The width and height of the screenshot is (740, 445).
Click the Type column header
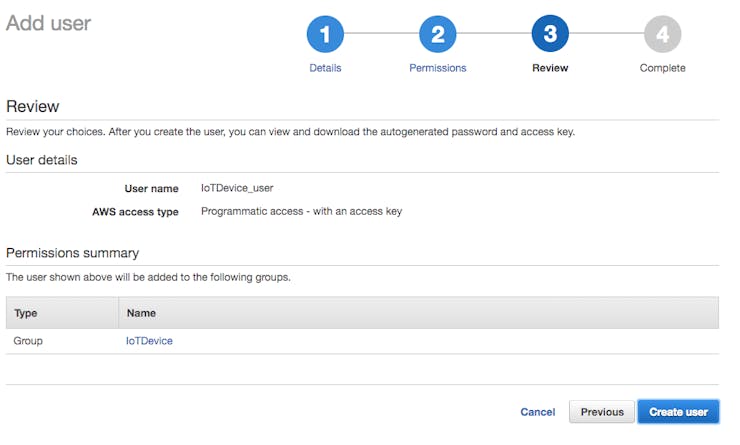point(25,313)
